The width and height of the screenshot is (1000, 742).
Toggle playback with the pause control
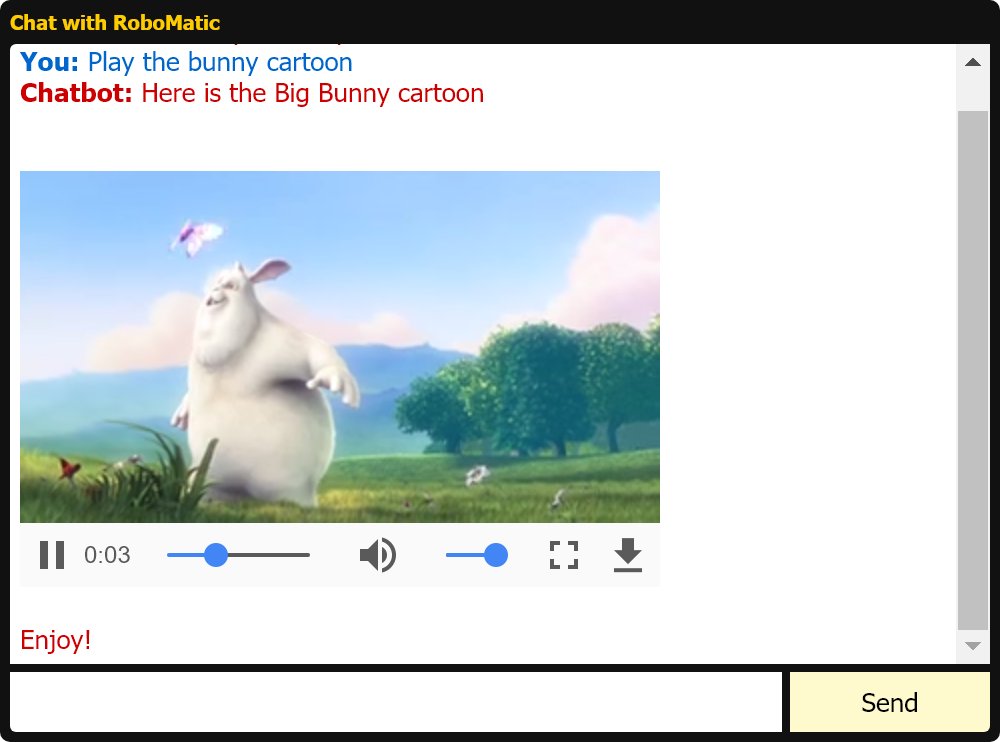click(x=51, y=555)
